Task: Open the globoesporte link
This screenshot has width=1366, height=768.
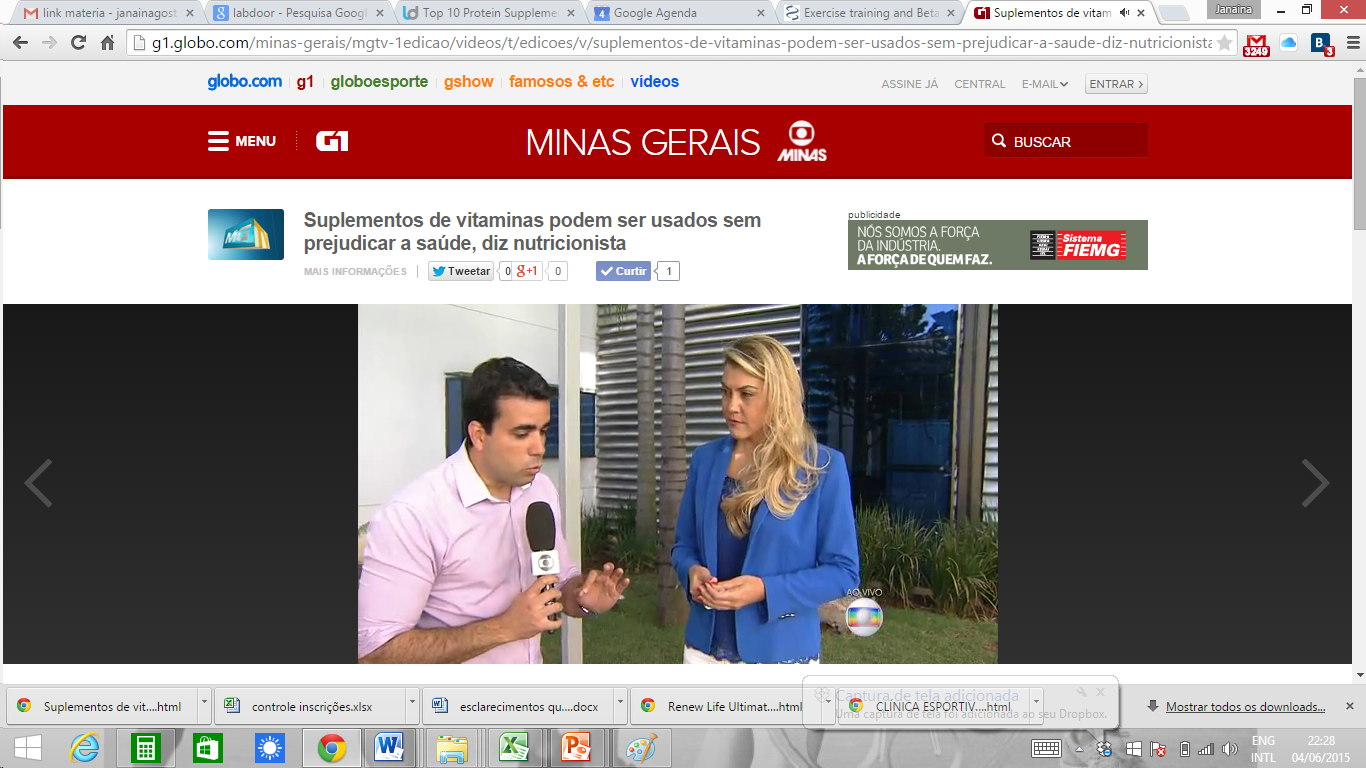Action: pyautogui.click(x=379, y=82)
